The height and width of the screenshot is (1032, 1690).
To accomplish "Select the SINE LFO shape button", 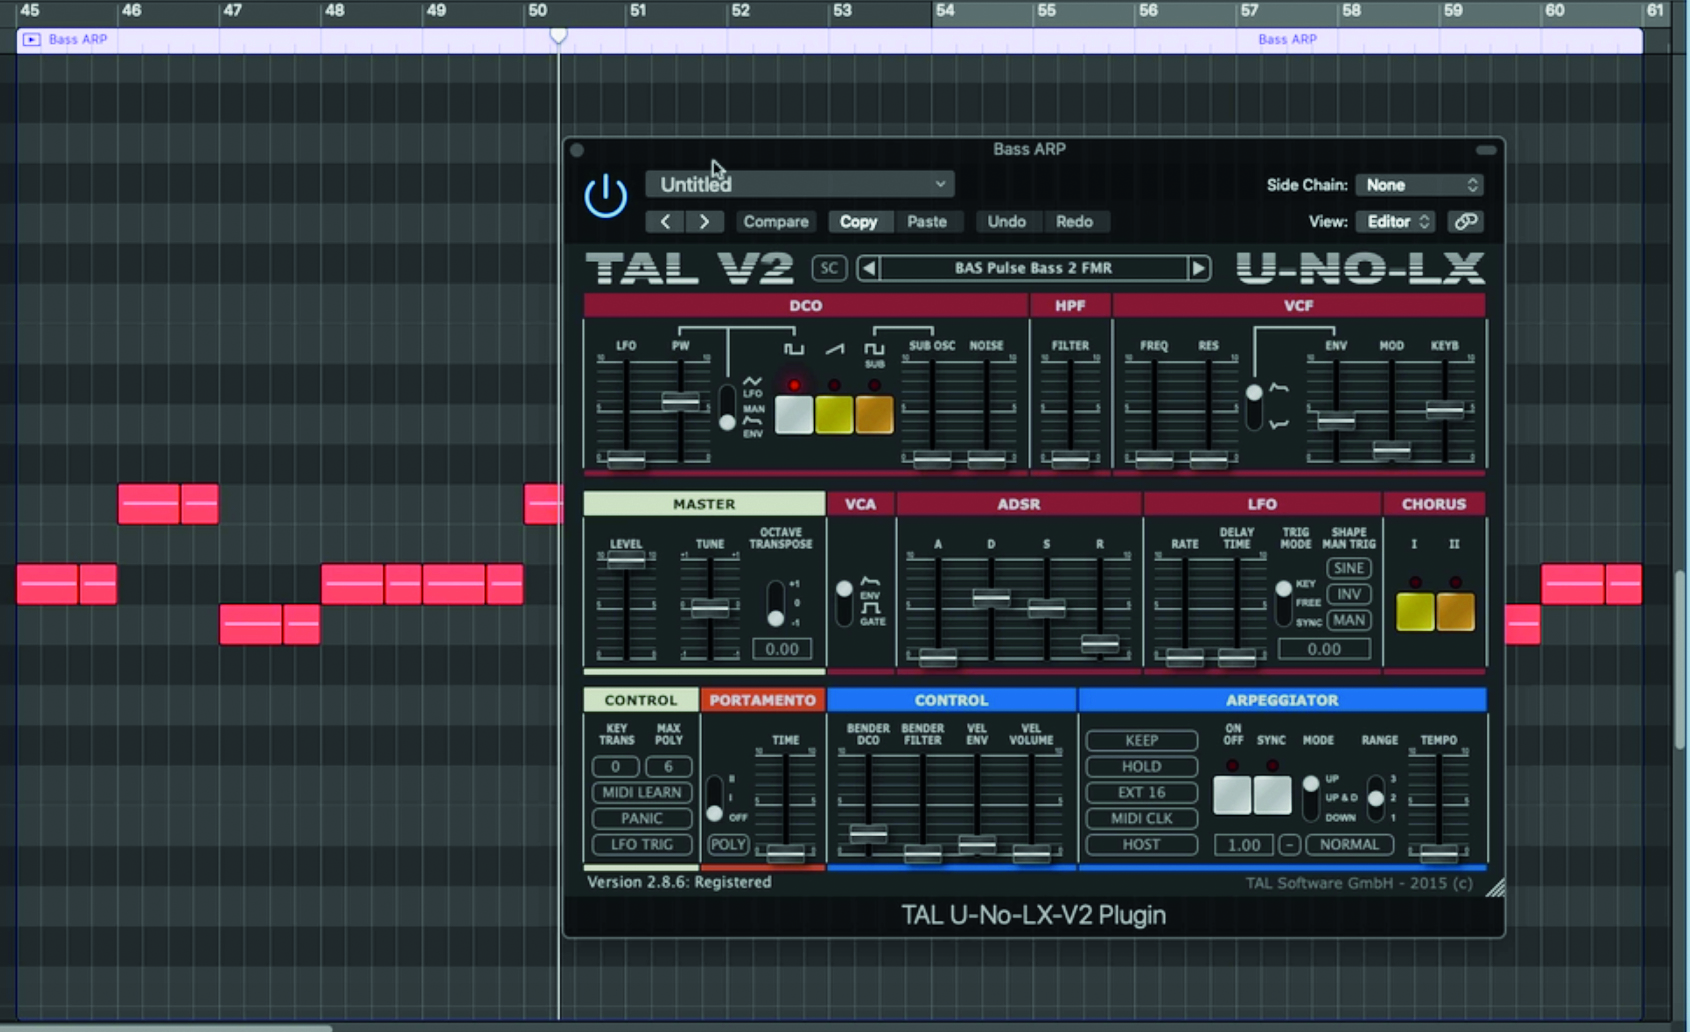I will [x=1349, y=568].
